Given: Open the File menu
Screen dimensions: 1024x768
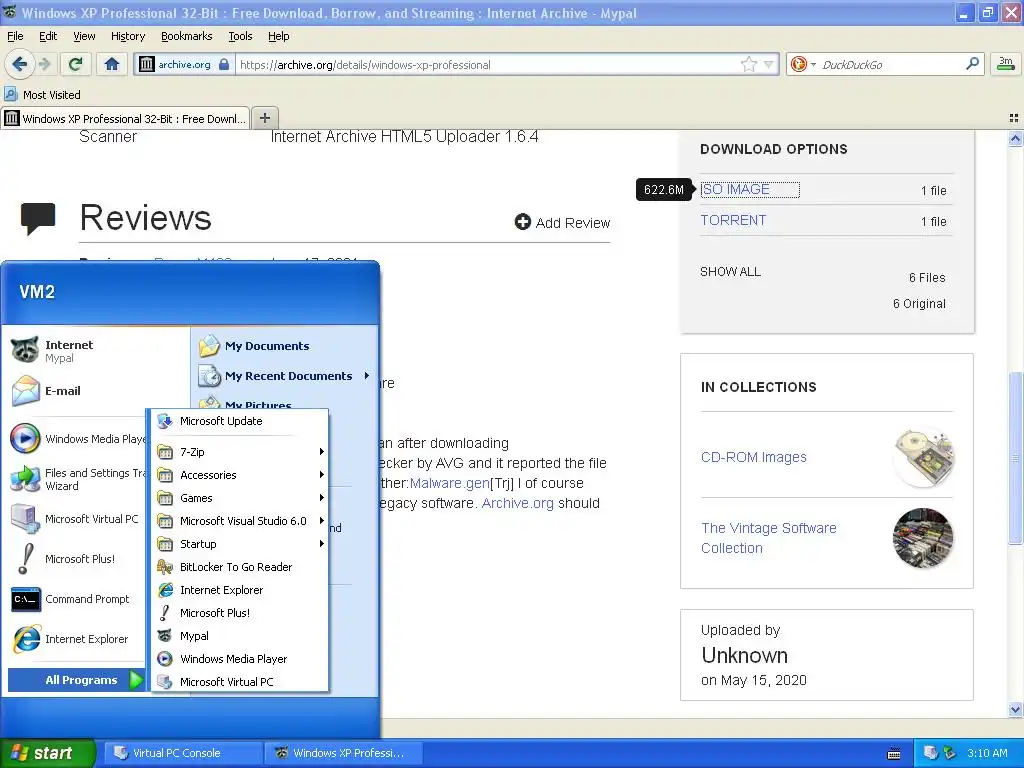Looking at the screenshot, I should coord(15,36).
